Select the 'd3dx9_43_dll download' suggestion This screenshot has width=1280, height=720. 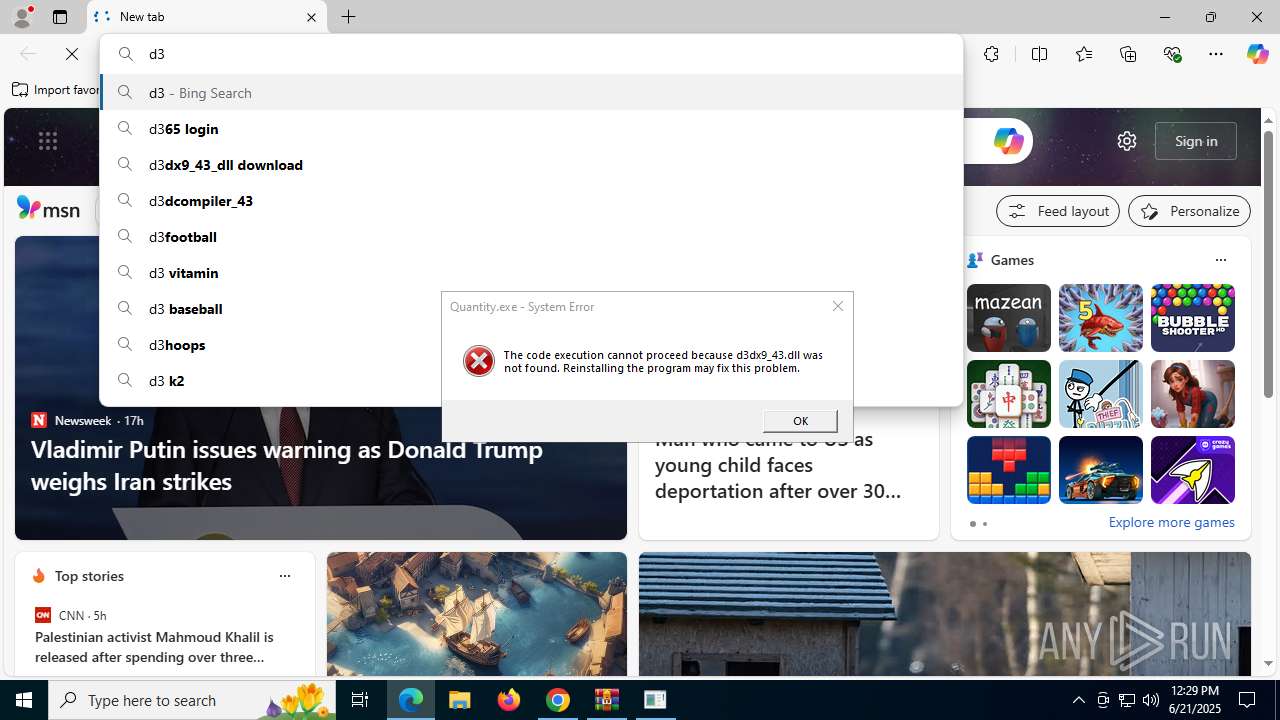pos(531,164)
